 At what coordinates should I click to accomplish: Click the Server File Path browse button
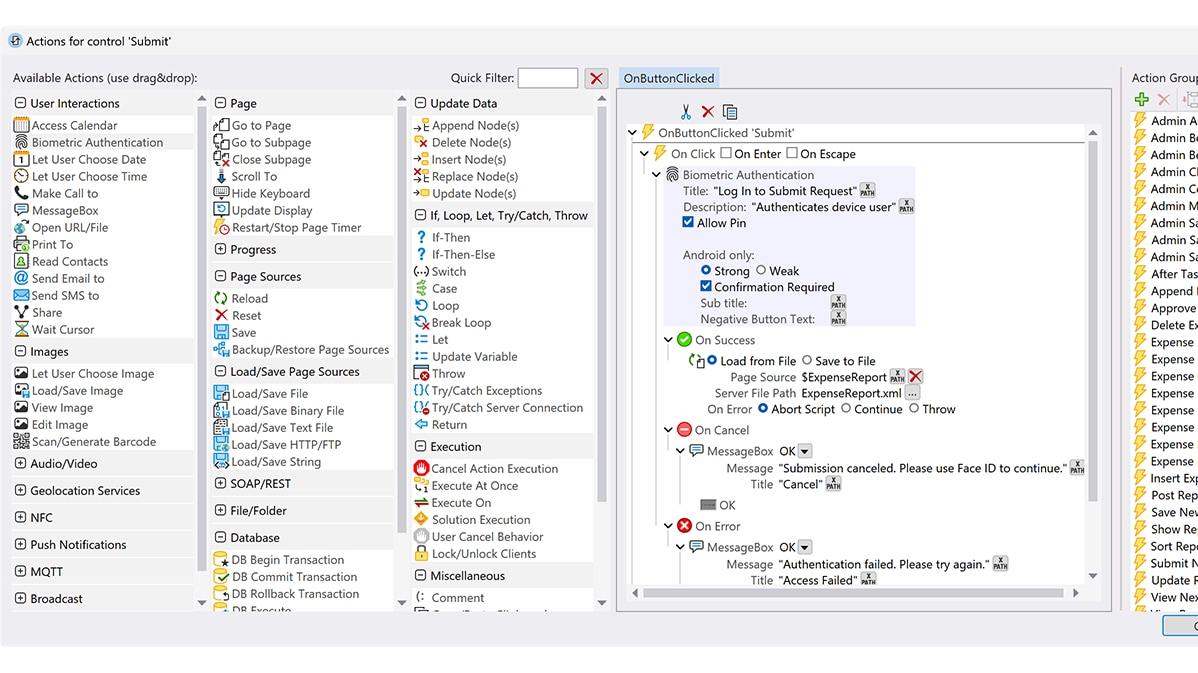(x=912, y=394)
